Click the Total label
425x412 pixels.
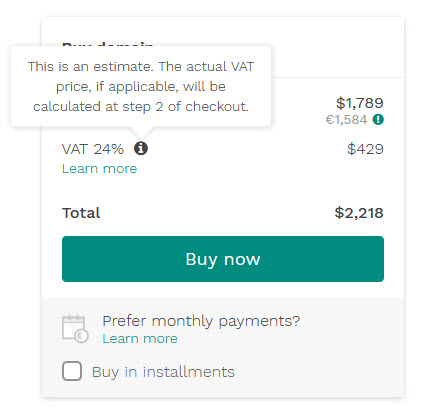pos(81,213)
